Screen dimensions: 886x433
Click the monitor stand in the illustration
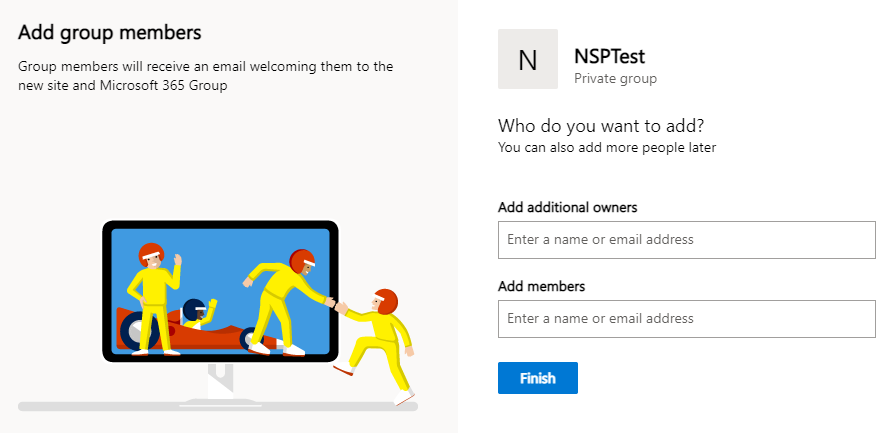point(220,384)
